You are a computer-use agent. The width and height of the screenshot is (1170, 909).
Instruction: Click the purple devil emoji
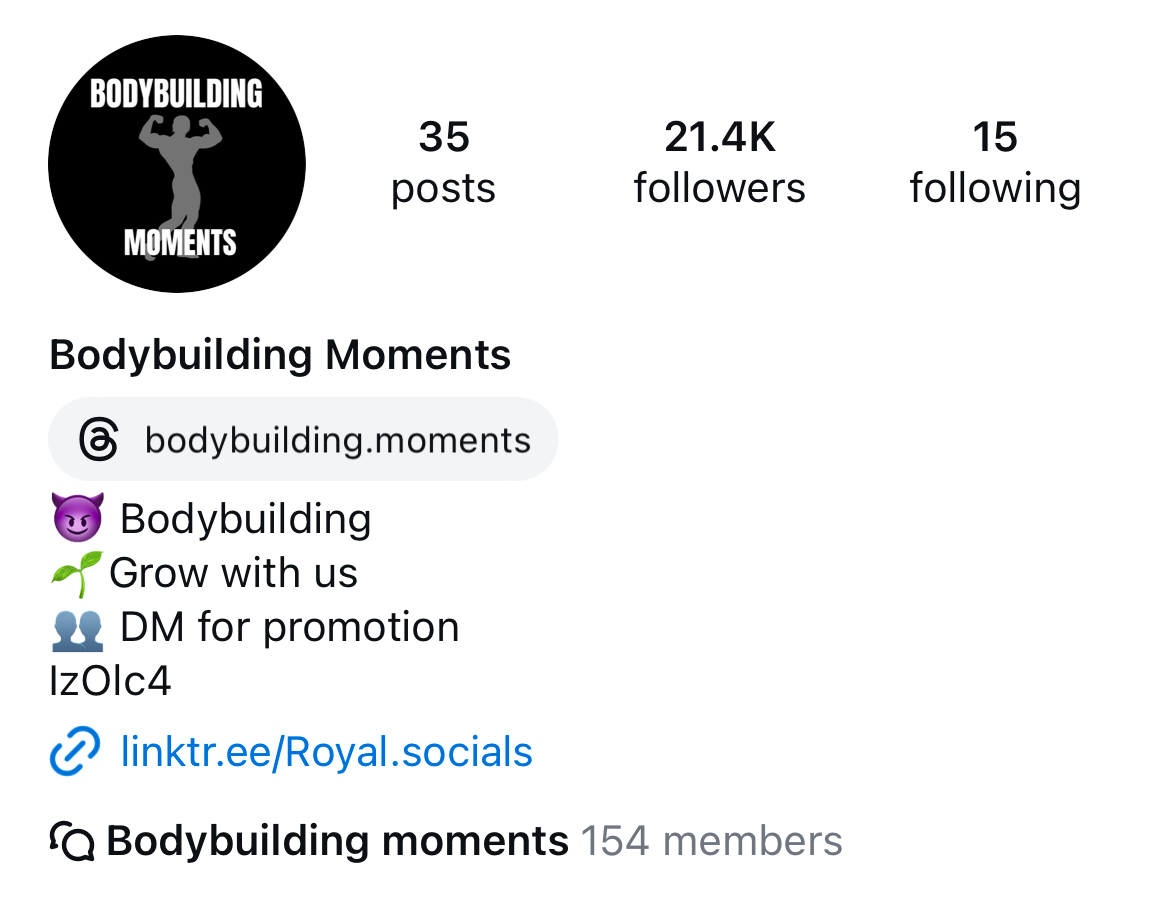(x=78, y=517)
